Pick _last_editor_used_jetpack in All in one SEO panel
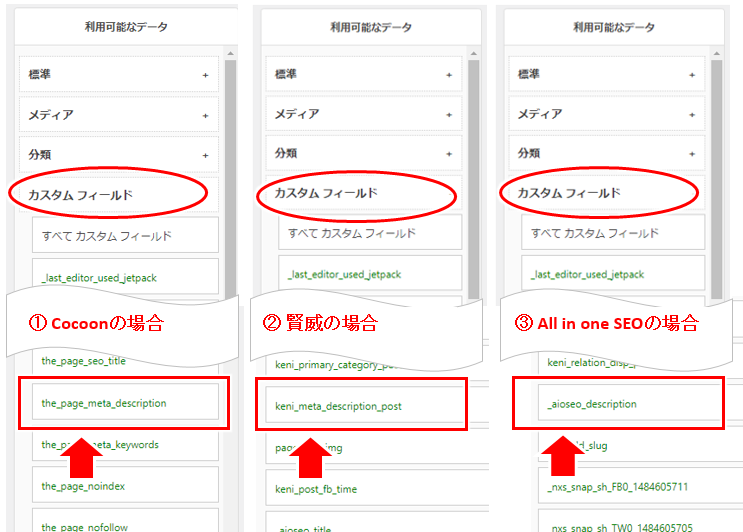 pyautogui.click(x=613, y=273)
